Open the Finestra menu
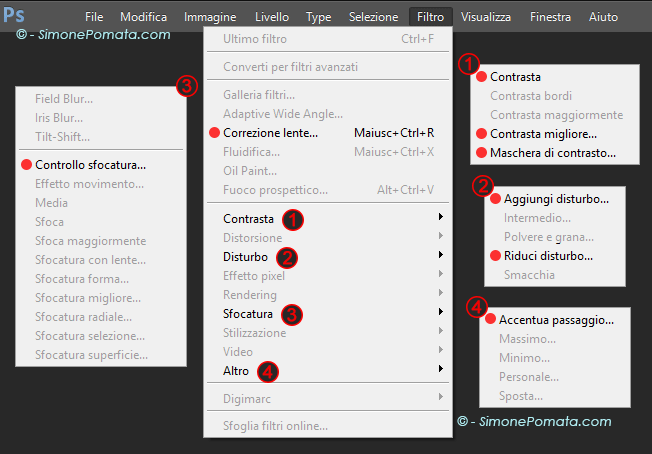Screen dimensions: 652x454 (550, 17)
